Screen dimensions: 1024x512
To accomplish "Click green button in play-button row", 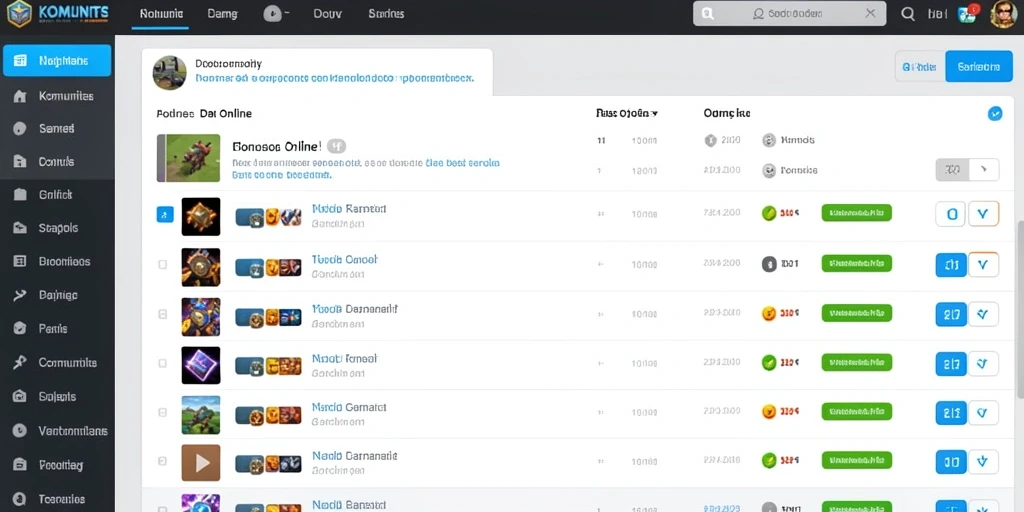I will (856, 460).
